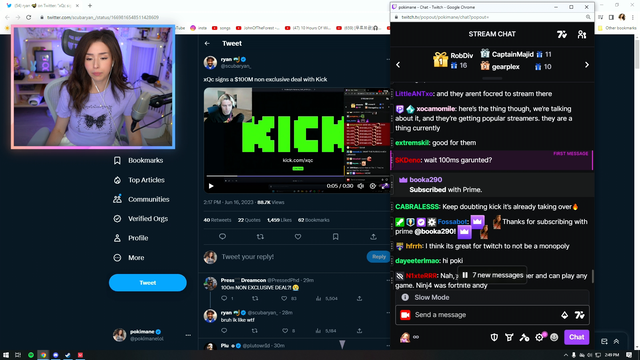The image size is (640, 360).
Task: Show previous gift leaderboard with left arrow
Action: [398, 65]
